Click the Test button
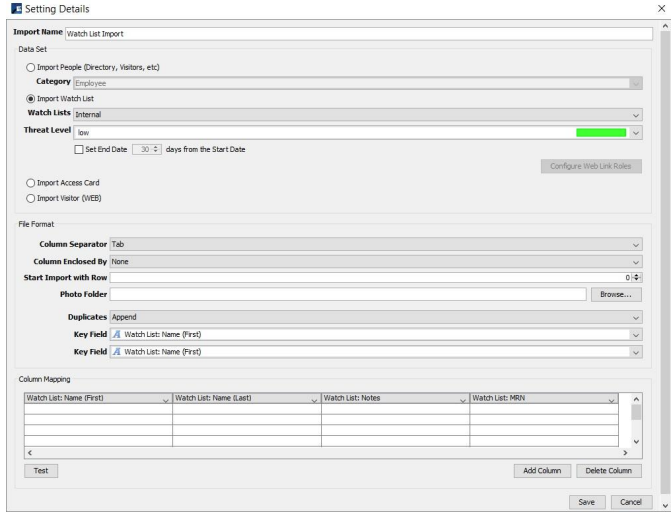This screenshot has width=671, height=514. [x=41, y=470]
